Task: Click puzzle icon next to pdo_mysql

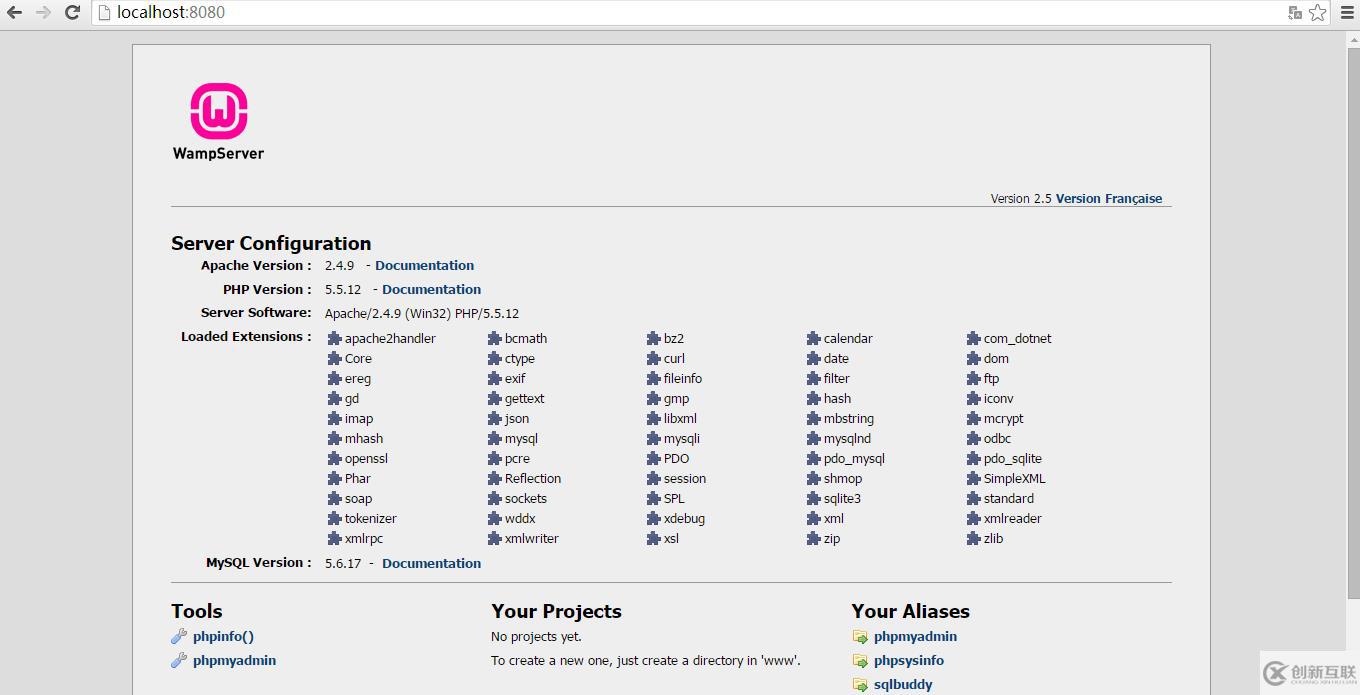Action: click(814, 459)
